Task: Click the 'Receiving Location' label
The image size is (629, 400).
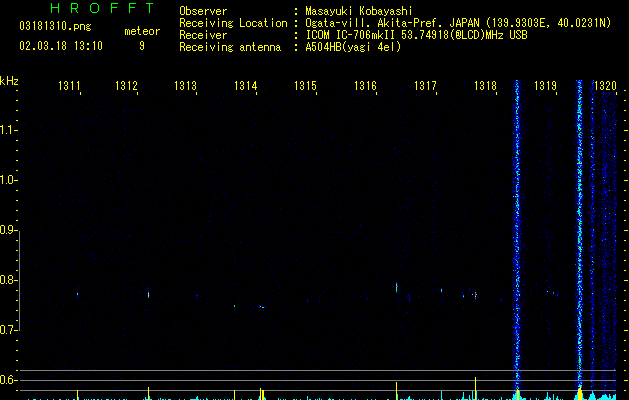Action: coord(233,23)
